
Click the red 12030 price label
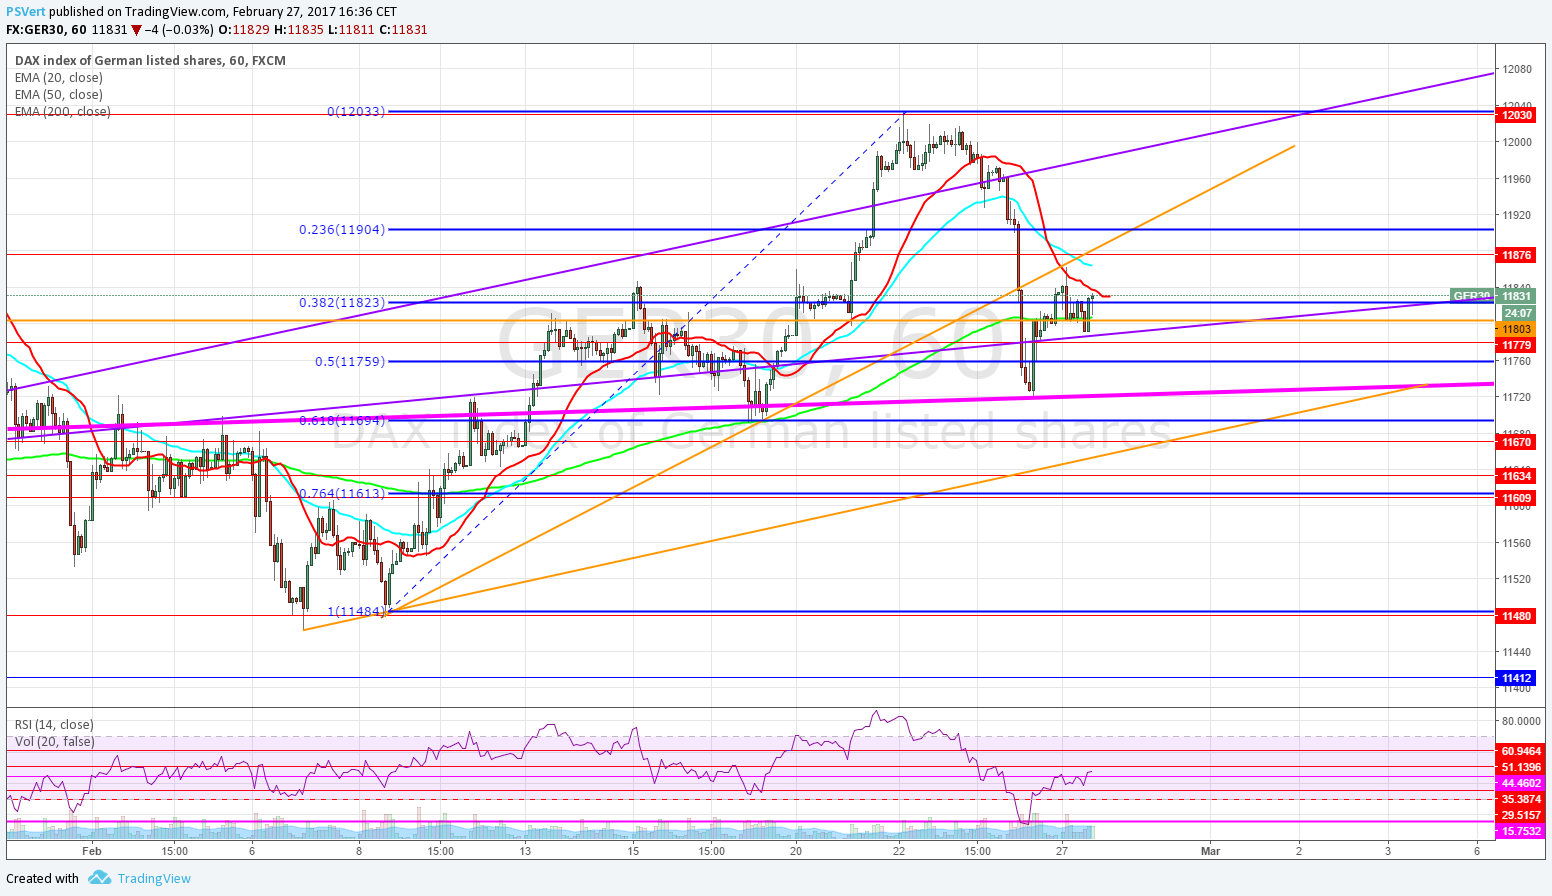(x=1516, y=115)
